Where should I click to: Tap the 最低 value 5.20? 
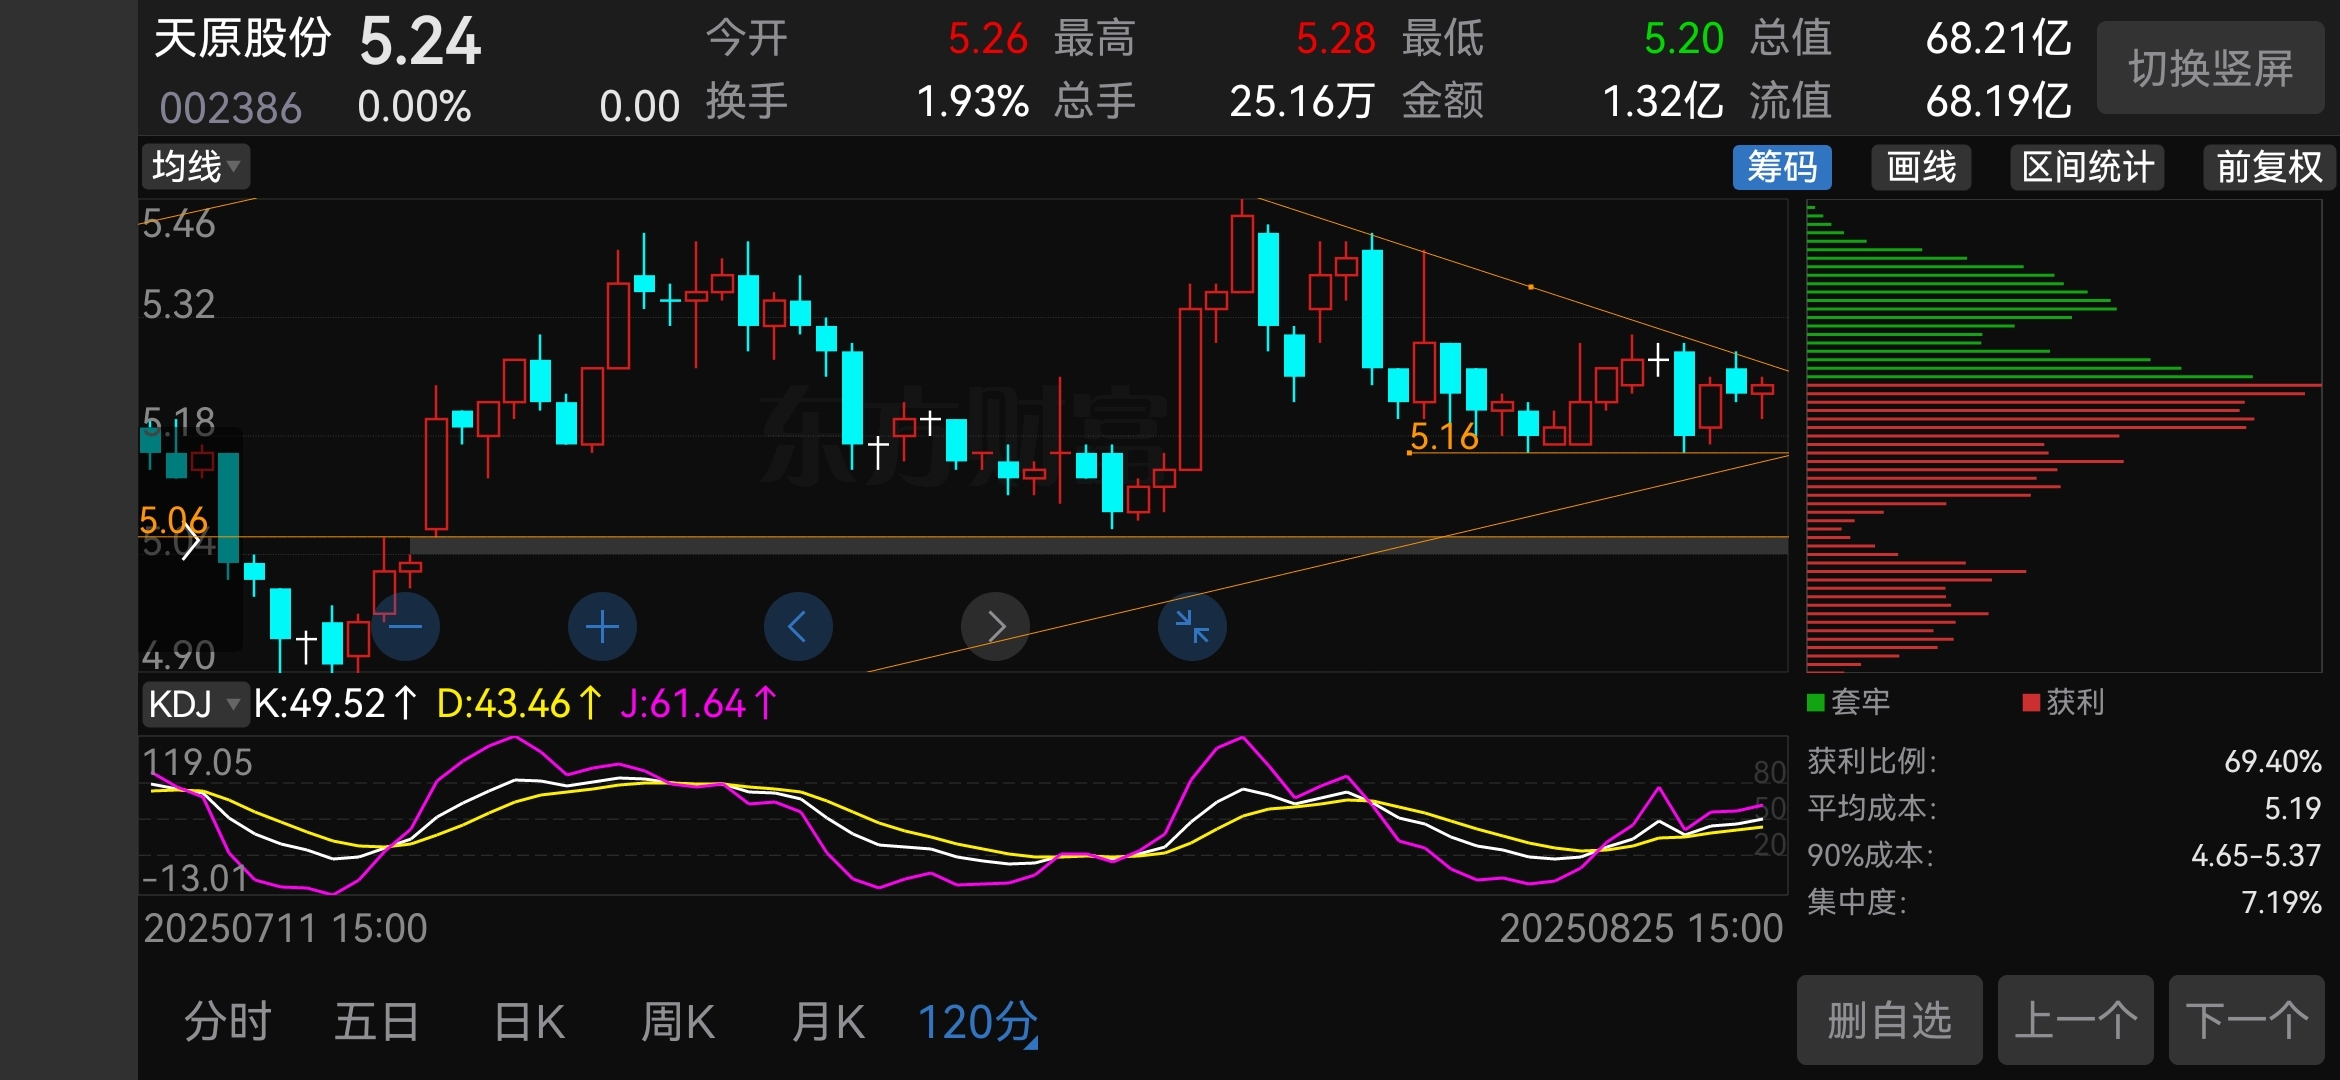click(1684, 39)
